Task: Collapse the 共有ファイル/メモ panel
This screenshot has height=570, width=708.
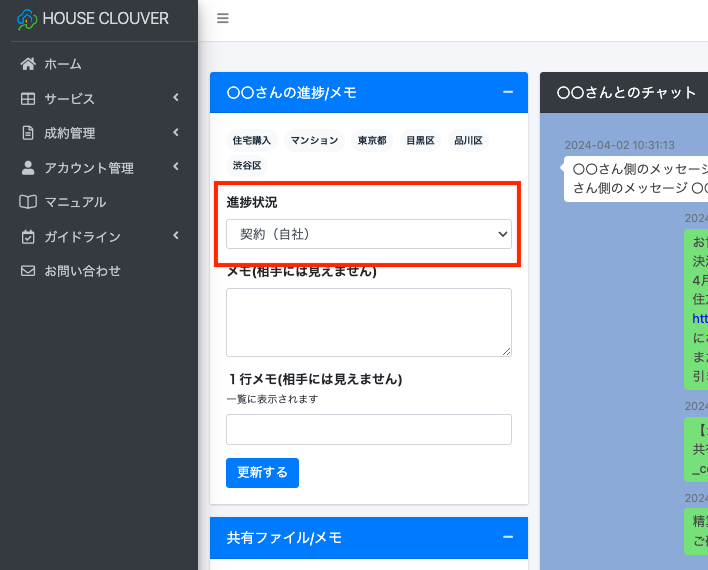Action: 508,537
